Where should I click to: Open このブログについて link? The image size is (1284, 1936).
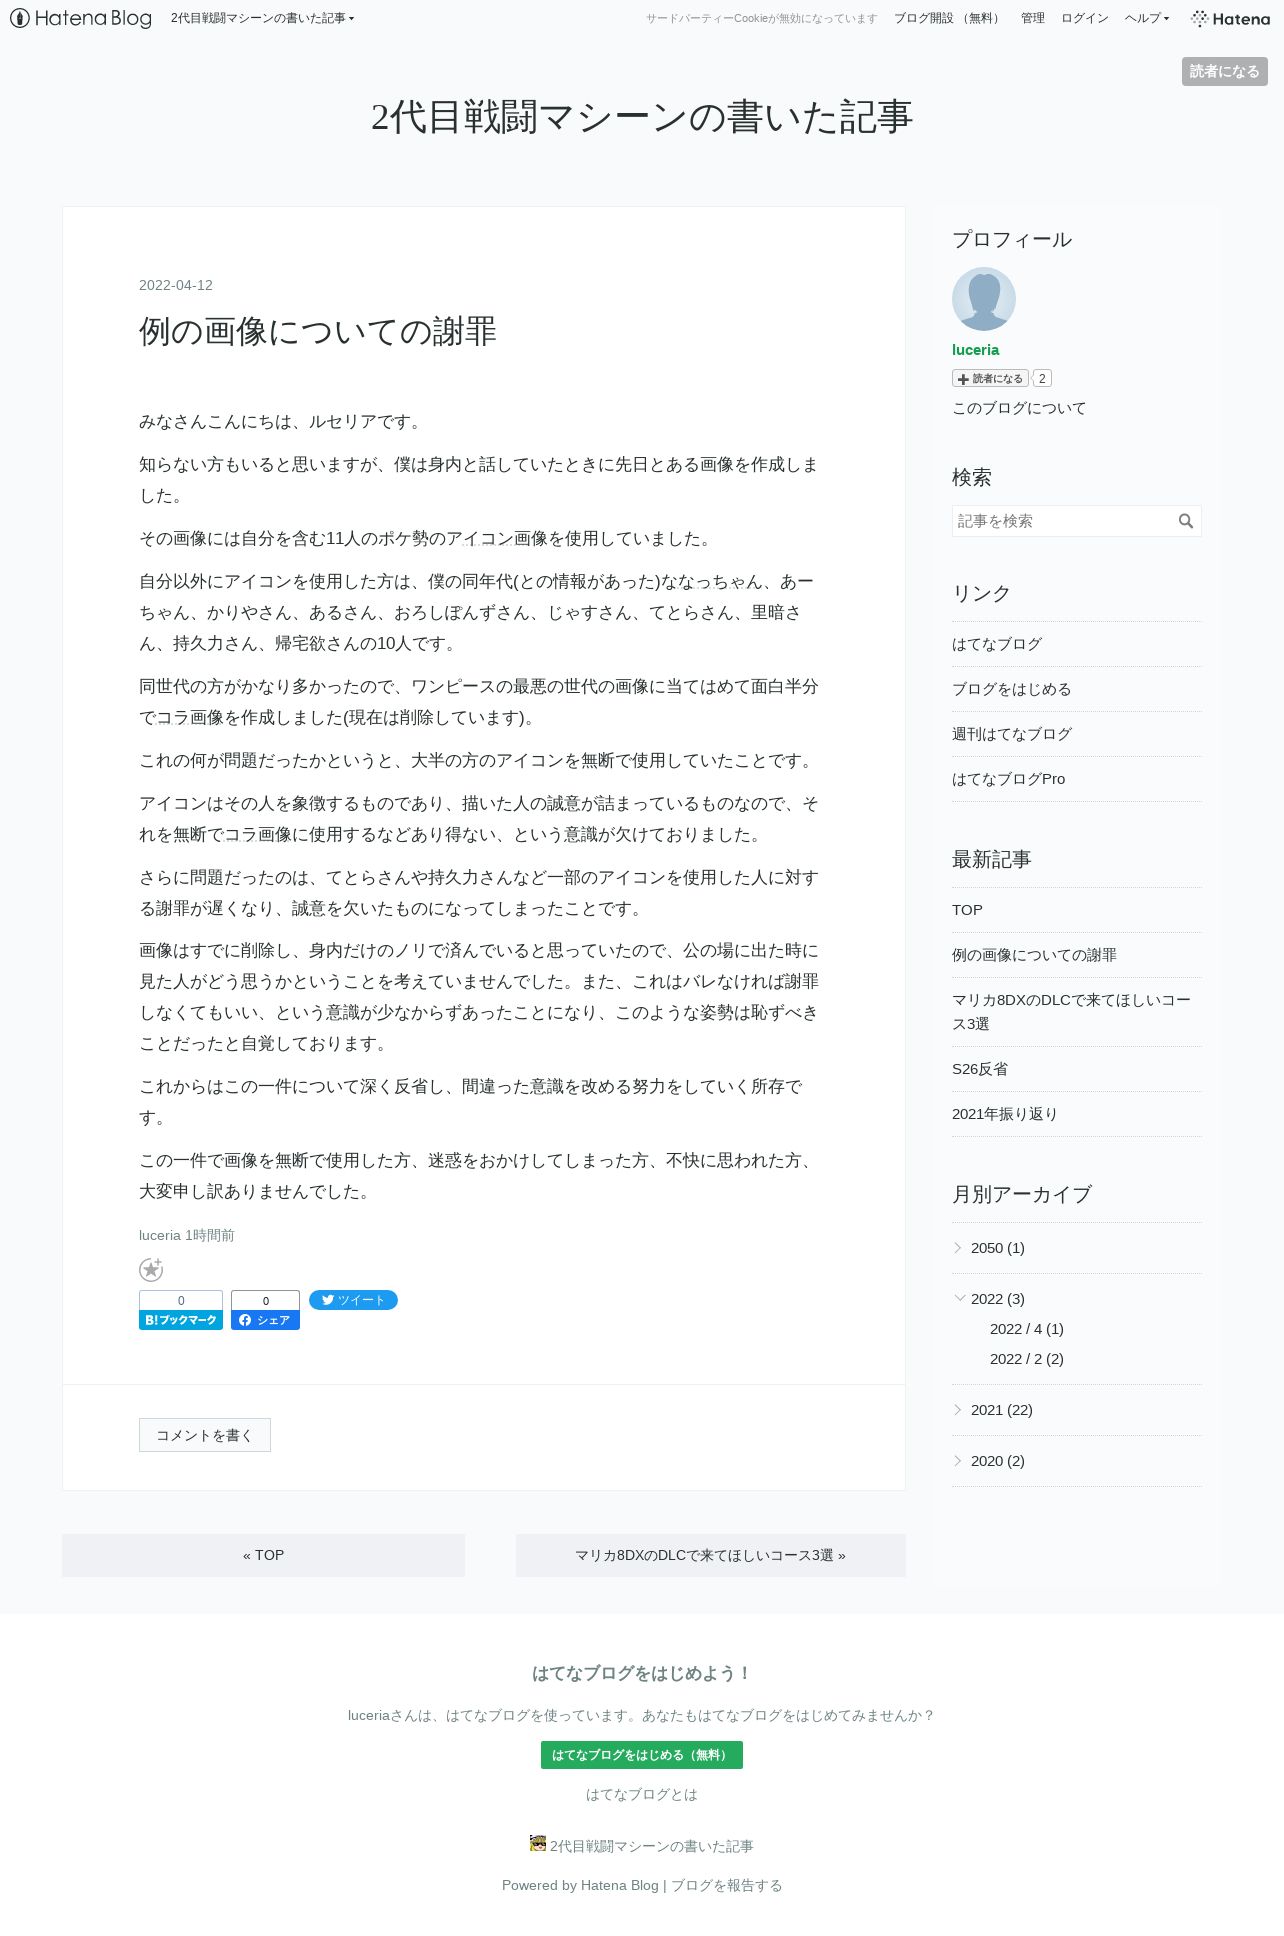[x=1019, y=408]
